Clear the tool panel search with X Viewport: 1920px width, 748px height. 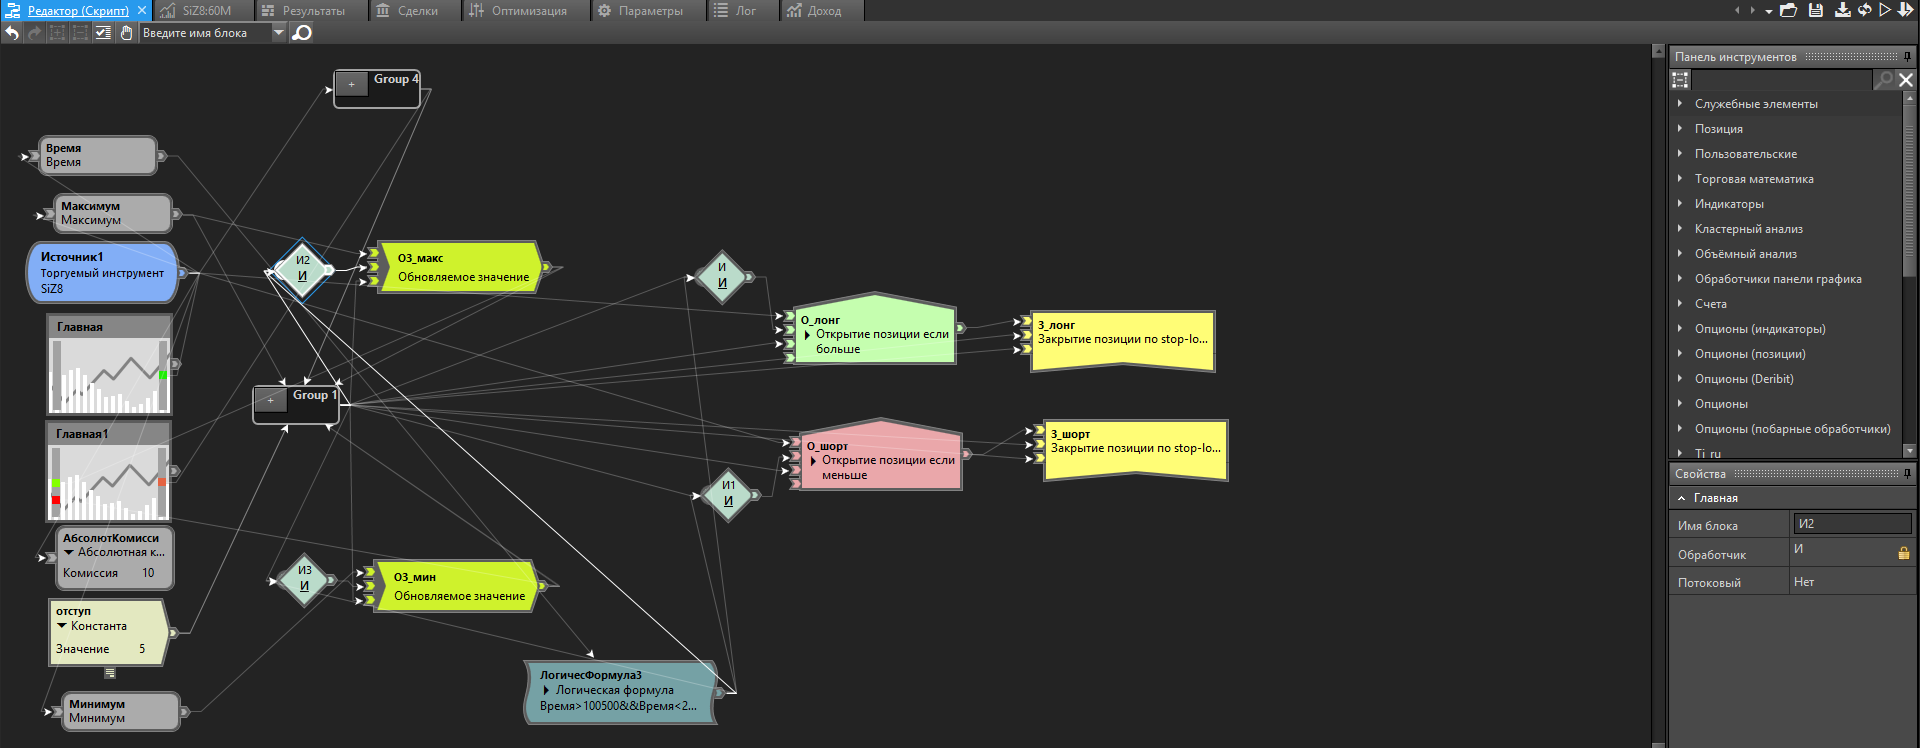1906,80
